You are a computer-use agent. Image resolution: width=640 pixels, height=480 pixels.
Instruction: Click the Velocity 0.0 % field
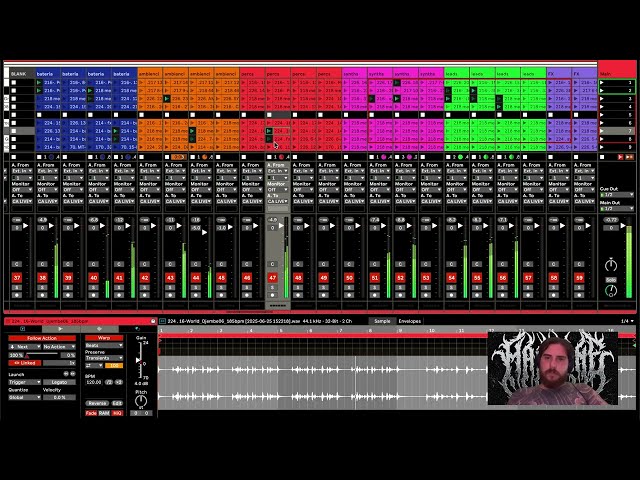pyautogui.click(x=59, y=398)
